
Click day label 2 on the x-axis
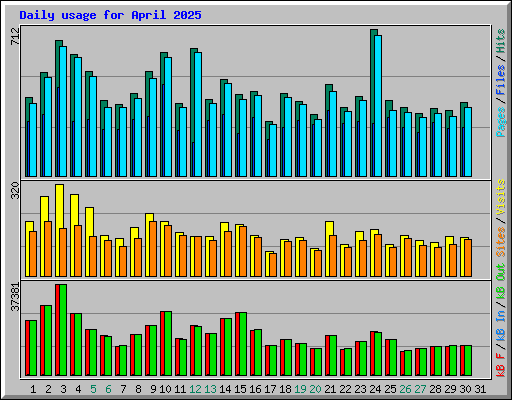tap(48, 389)
